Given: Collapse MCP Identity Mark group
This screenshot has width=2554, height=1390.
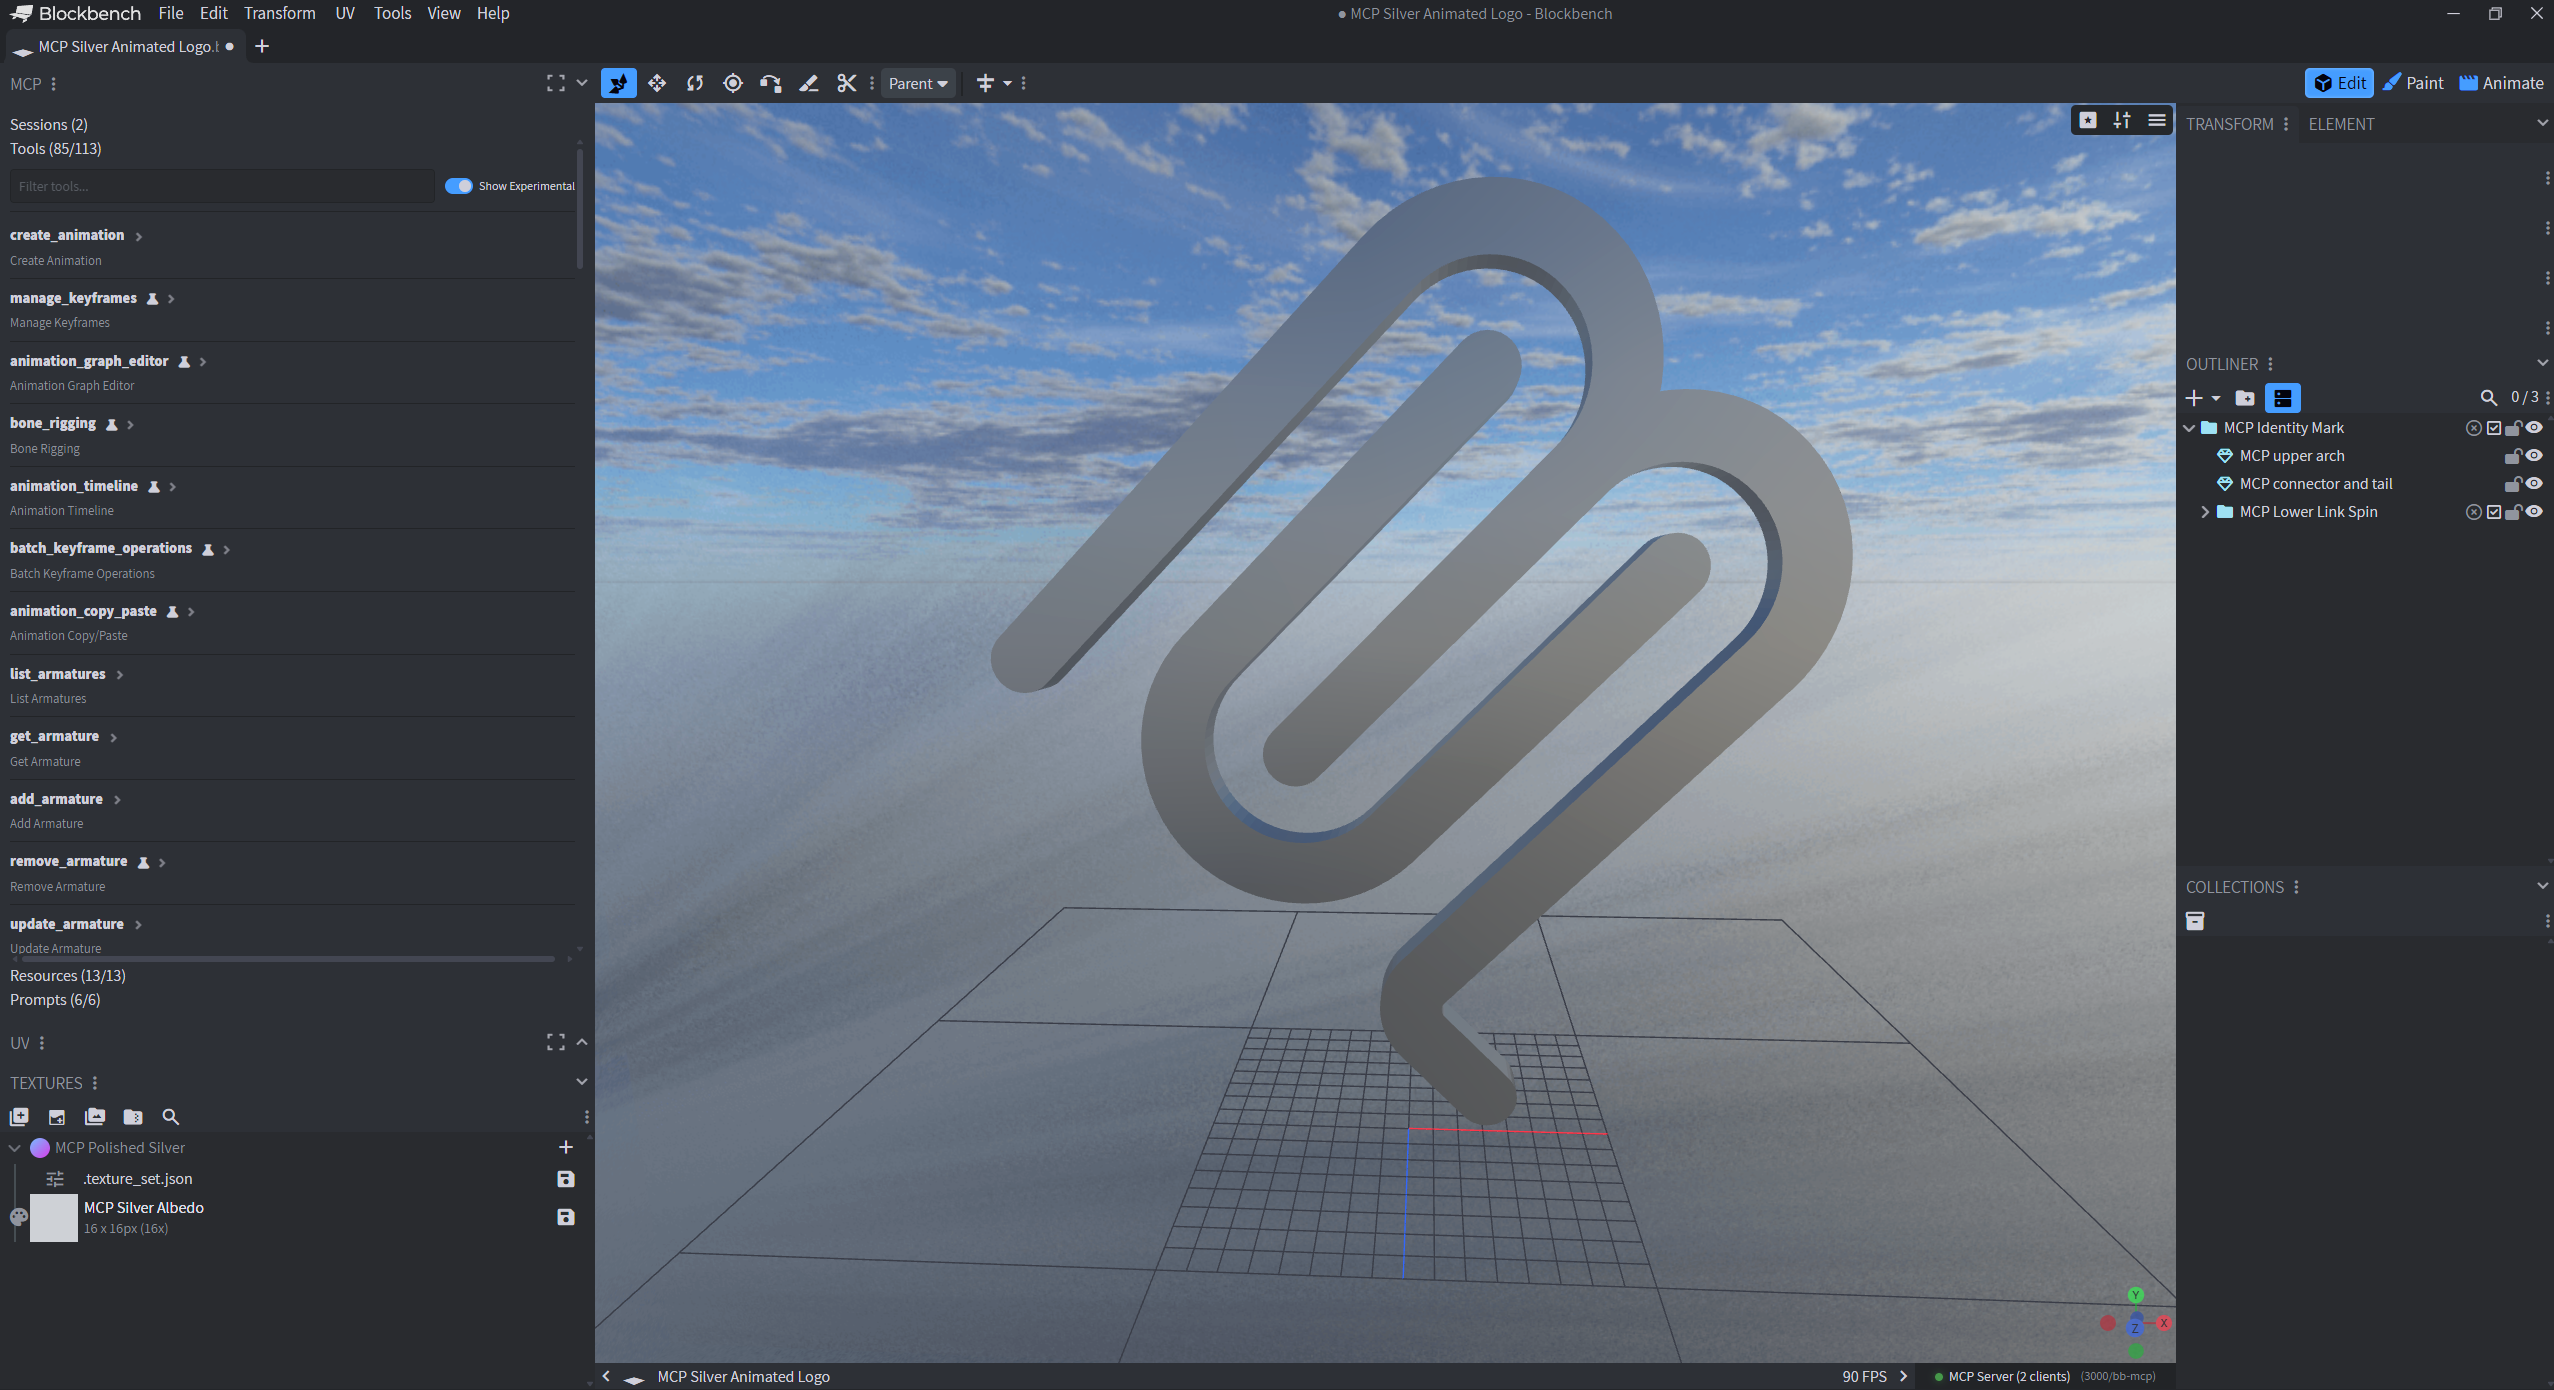Looking at the screenshot, I should coord(2189,428).
